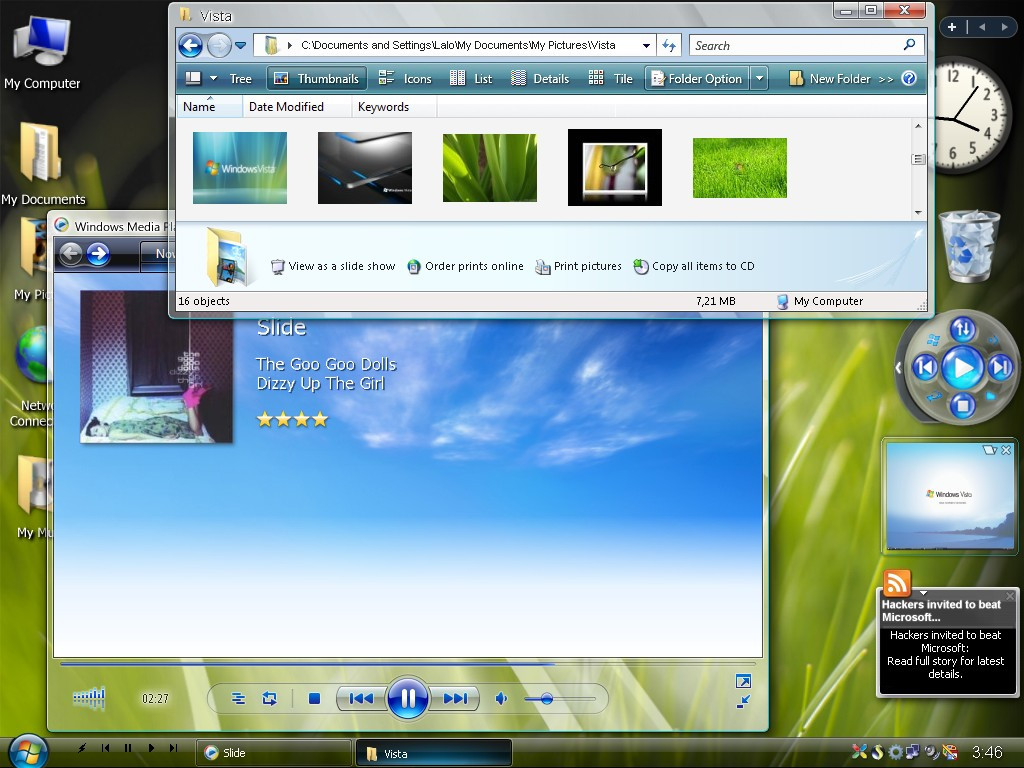Select the grass field thumbnail
Viewport: 1024px width, 768px height.
point(740,168)
